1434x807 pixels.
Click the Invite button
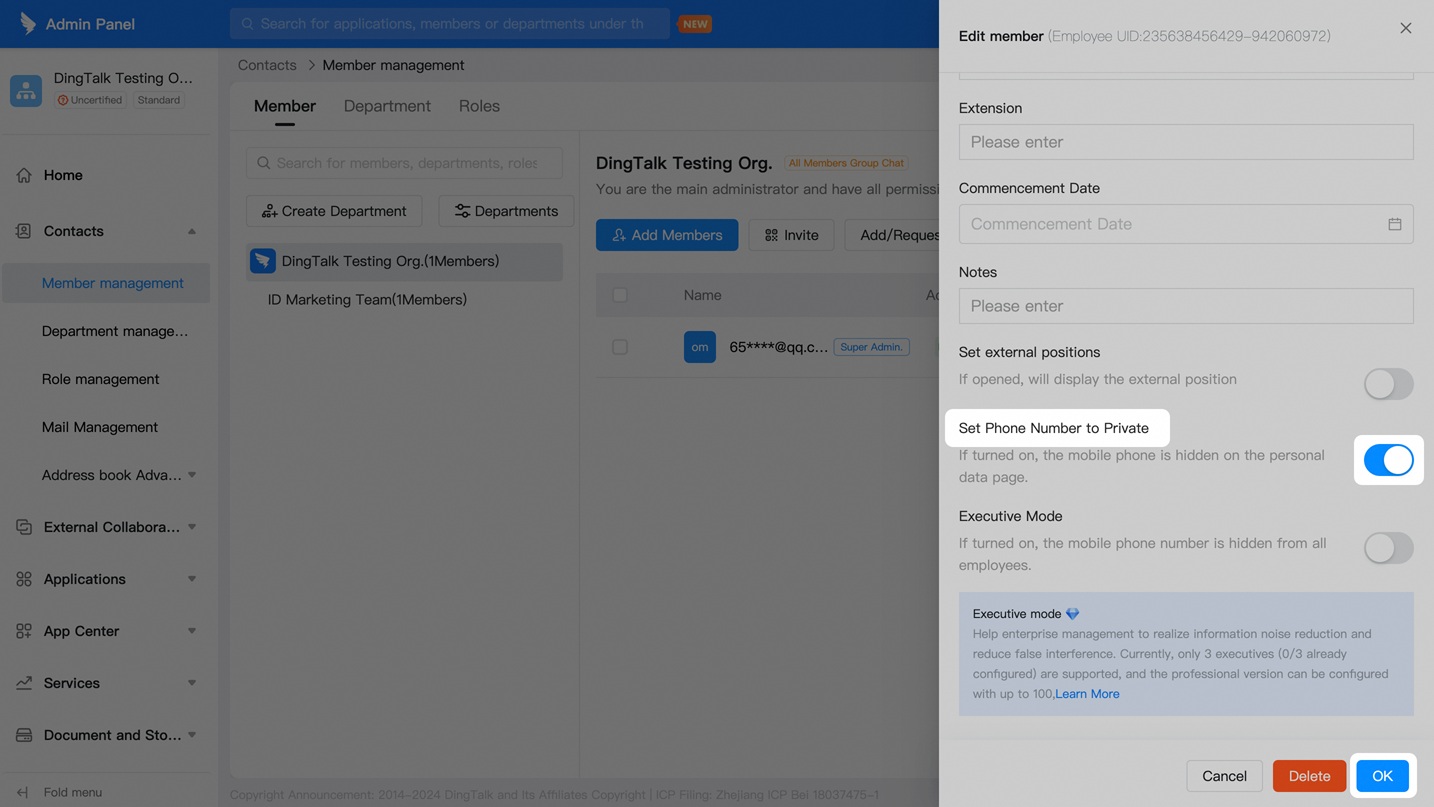point(791,235)
